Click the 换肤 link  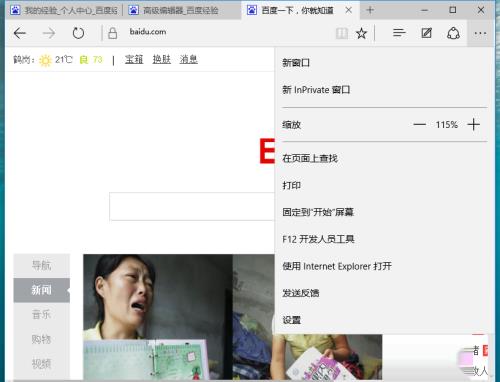tap(162, 59)
